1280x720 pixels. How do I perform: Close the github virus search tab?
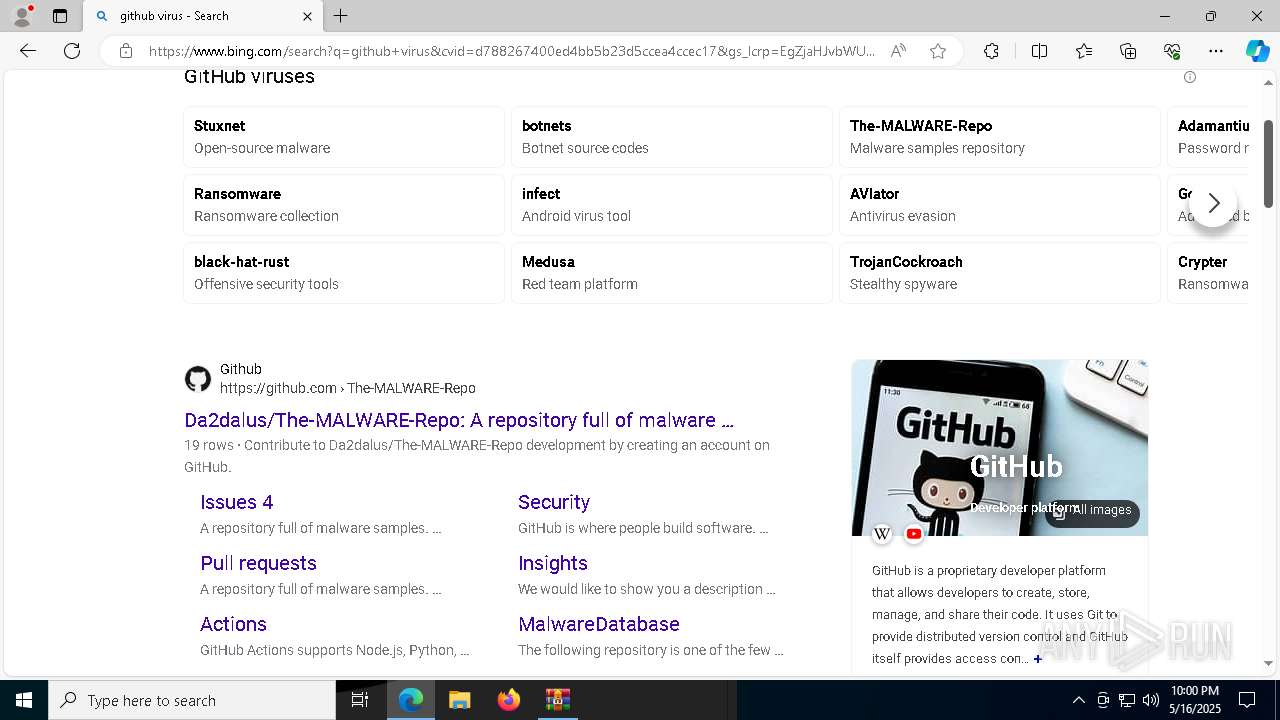pyautogui.click(x=307, y=16)
